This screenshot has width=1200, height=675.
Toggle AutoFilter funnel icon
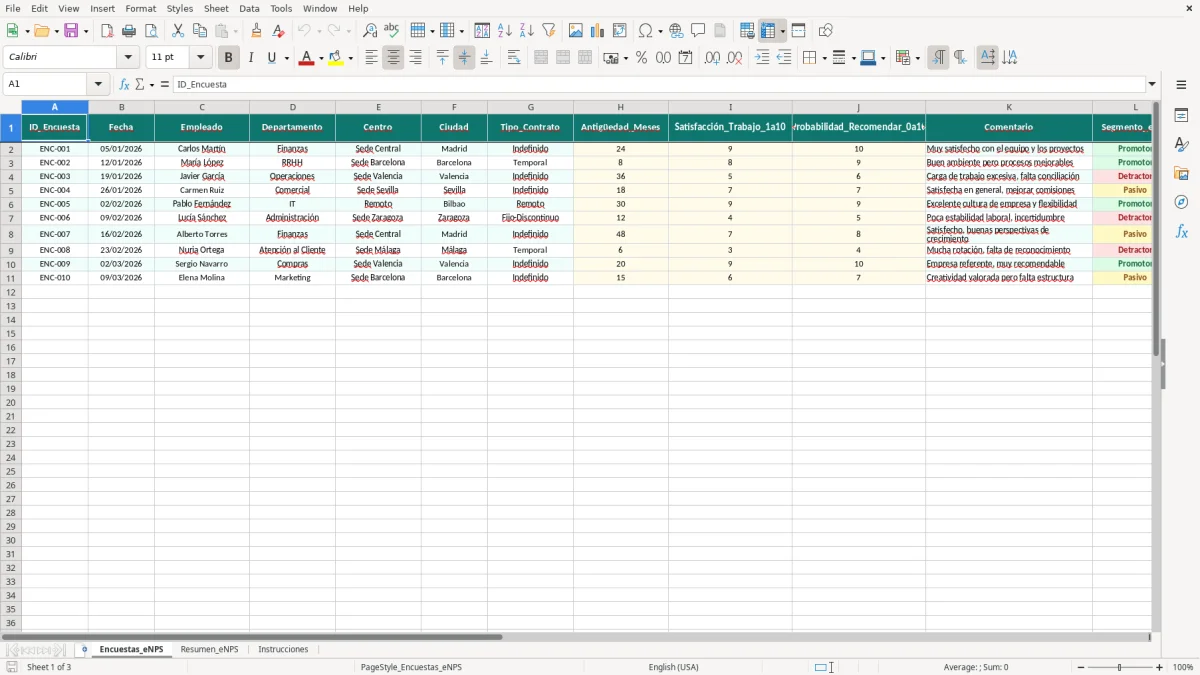[x=549, y=31]
